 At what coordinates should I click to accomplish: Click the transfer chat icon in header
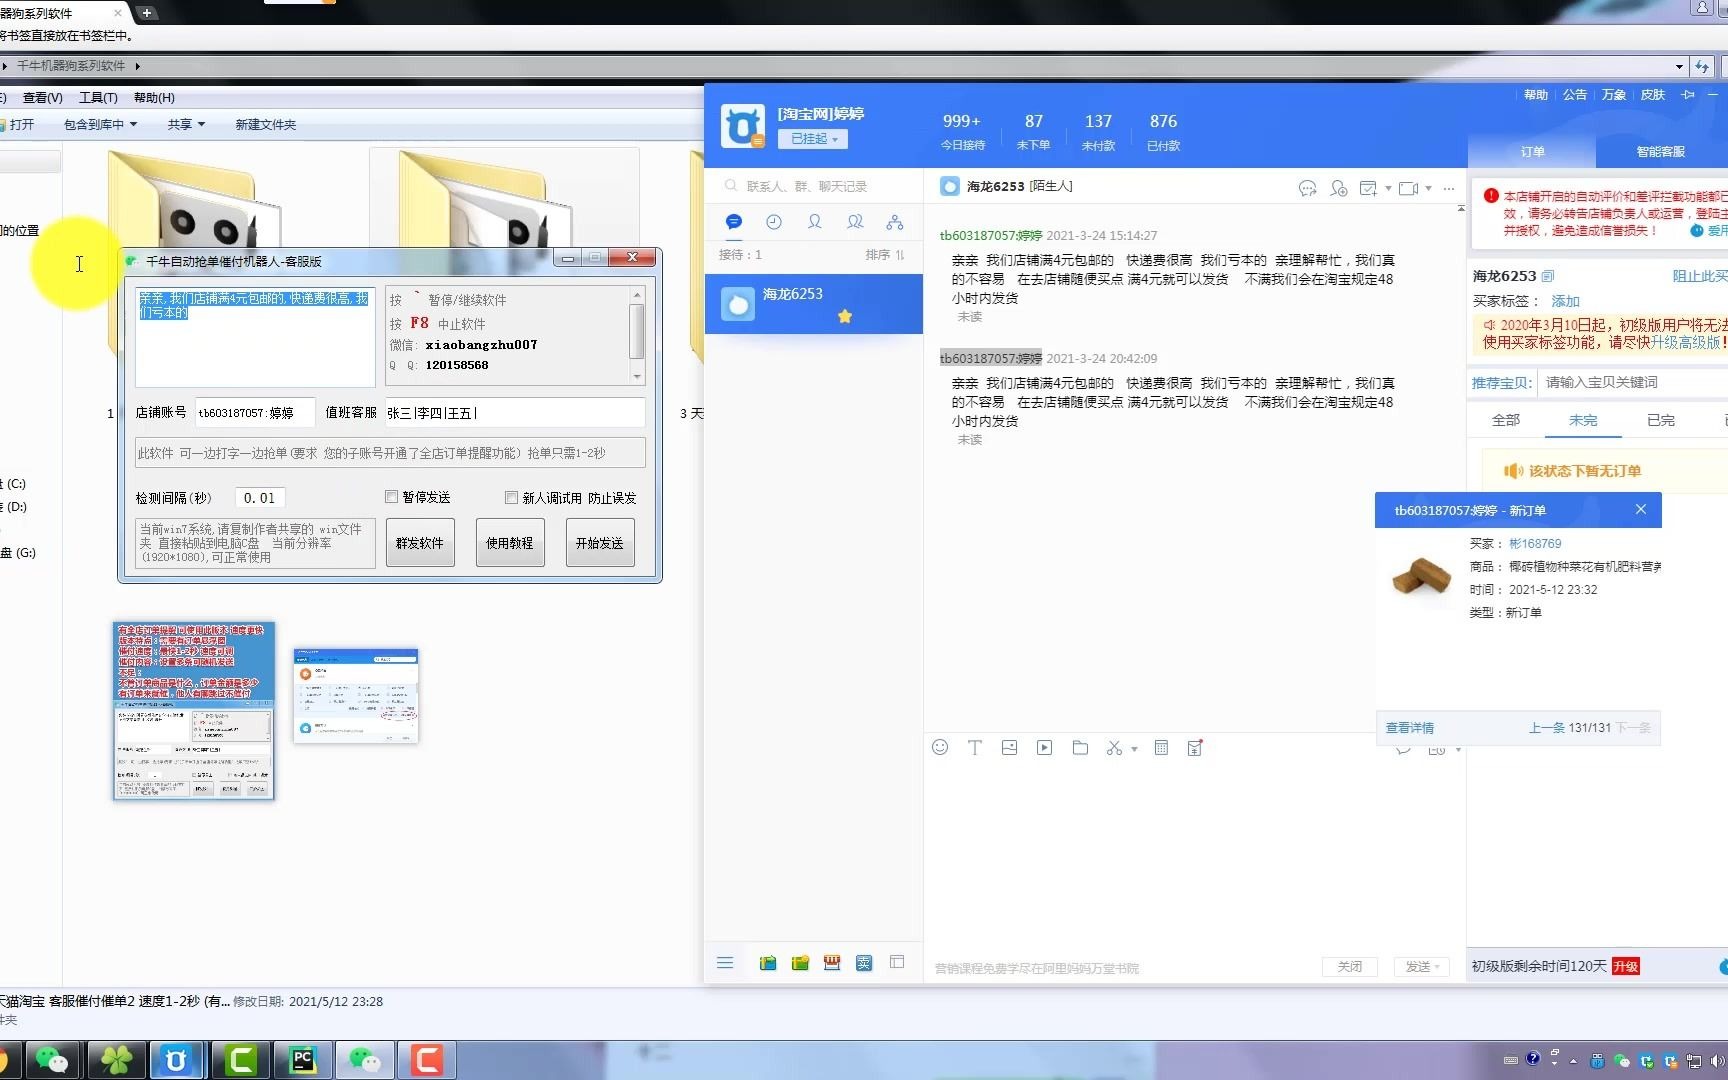click(x=1307, y=188)
